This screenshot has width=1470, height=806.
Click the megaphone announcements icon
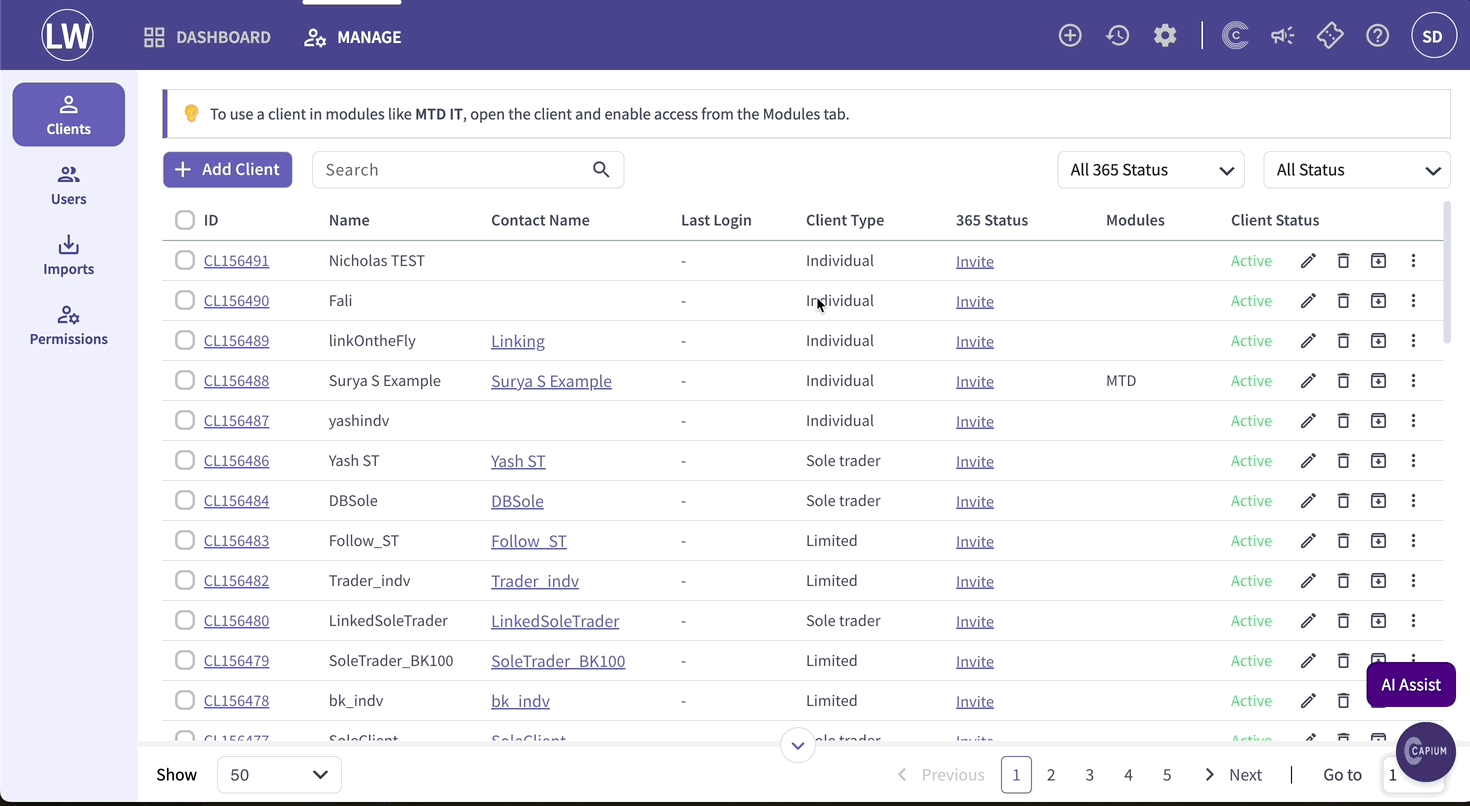[1283, 36]
